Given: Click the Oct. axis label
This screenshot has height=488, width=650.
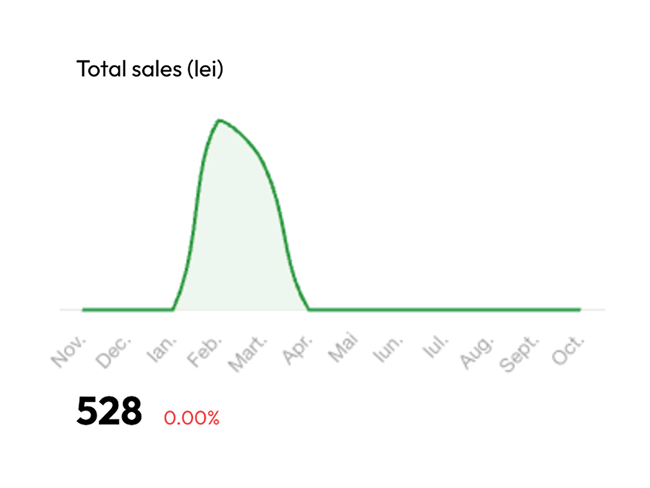Looking at the screenshot, I should click(568, 351).
